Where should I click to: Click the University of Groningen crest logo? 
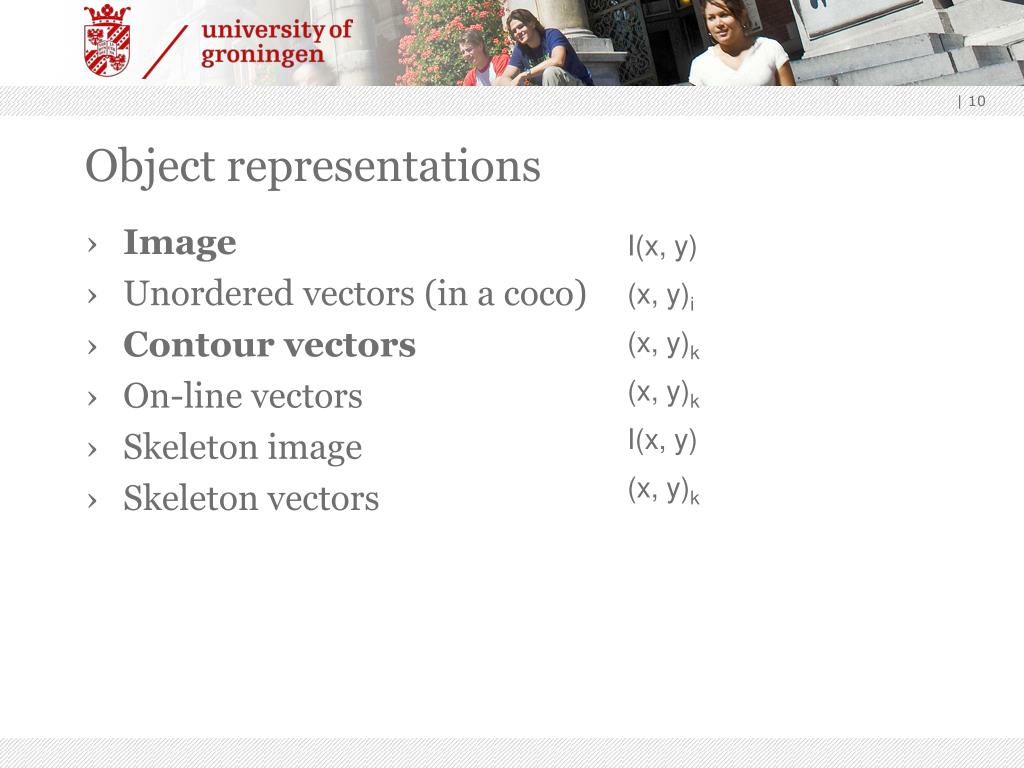click(x=107, y=40)
